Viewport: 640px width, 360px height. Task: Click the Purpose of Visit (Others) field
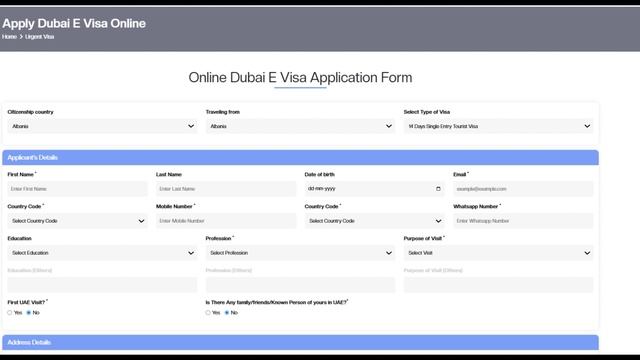point(498,285)
